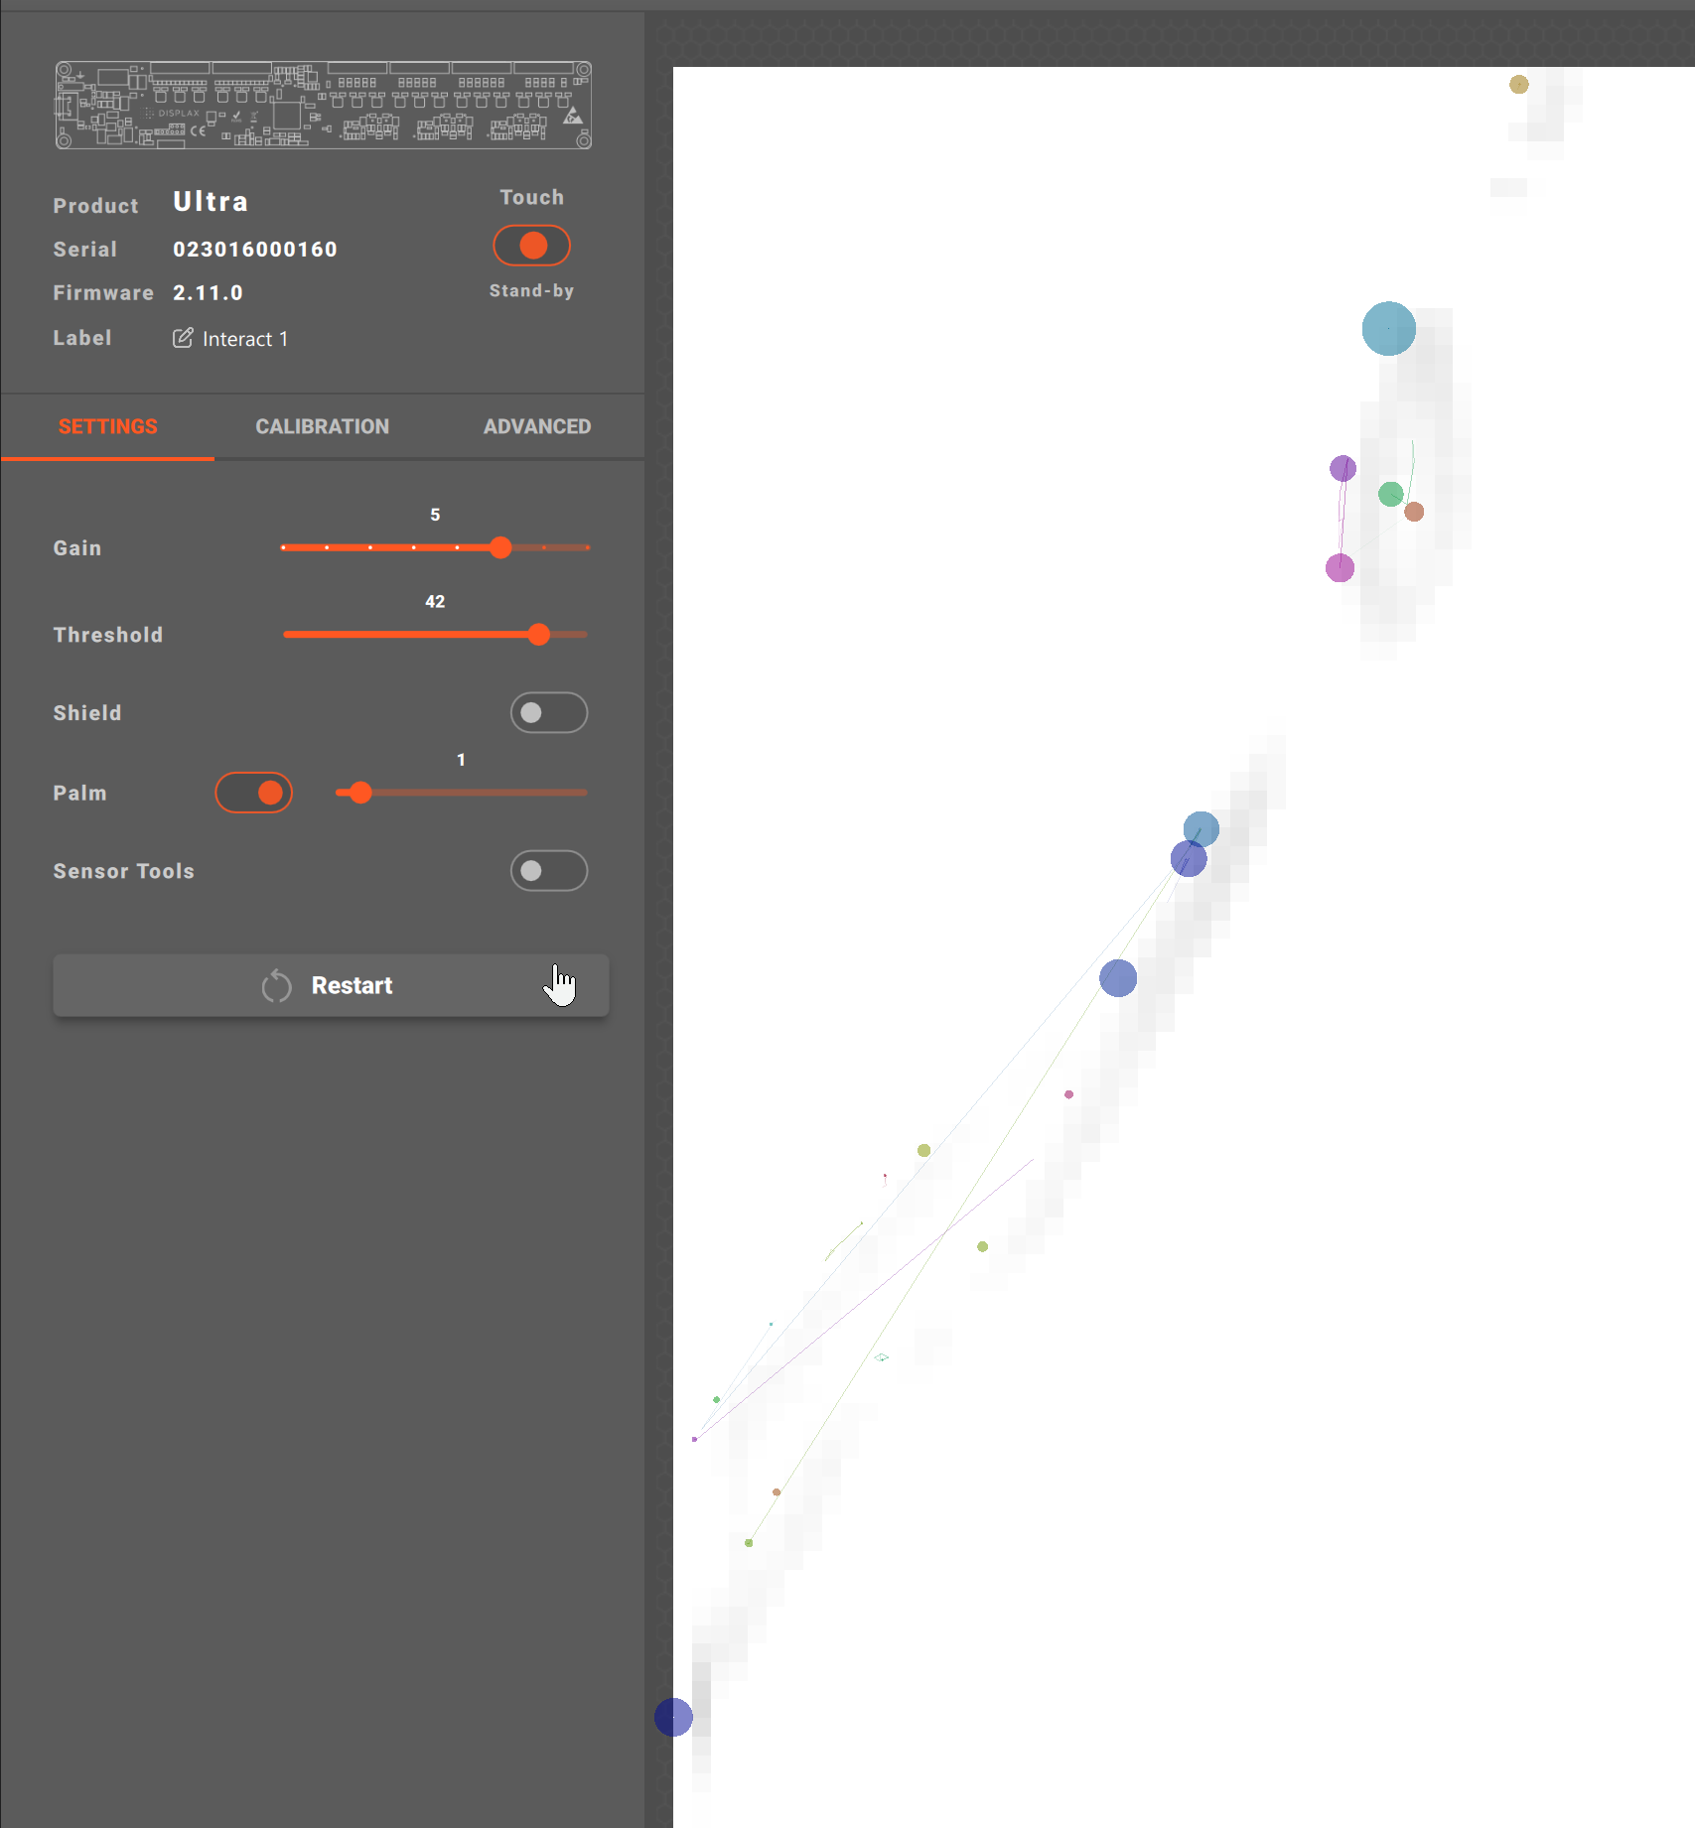Open the Advanced tab
Image resolution: width=1695 pixels, height=1828 pixels.
click(x=537, y=427)
